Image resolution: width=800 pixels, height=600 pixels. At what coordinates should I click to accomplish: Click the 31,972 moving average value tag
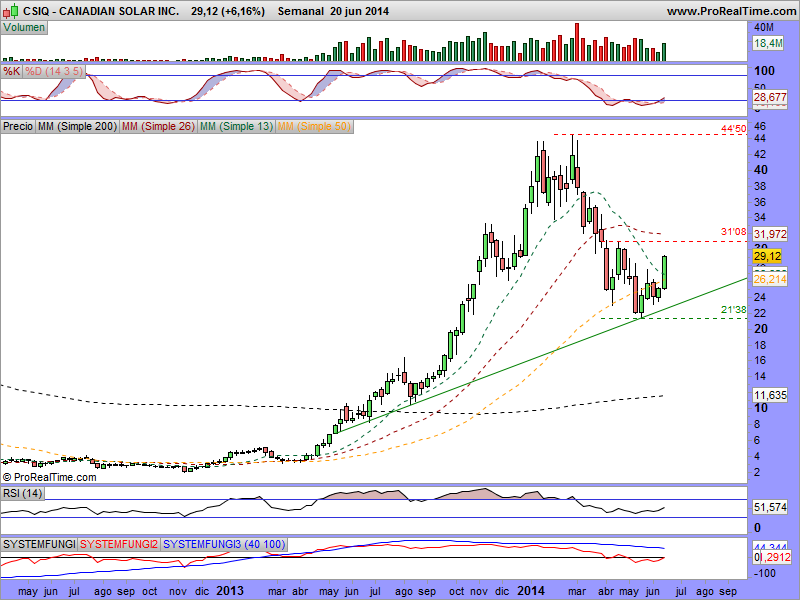(770, 234)
